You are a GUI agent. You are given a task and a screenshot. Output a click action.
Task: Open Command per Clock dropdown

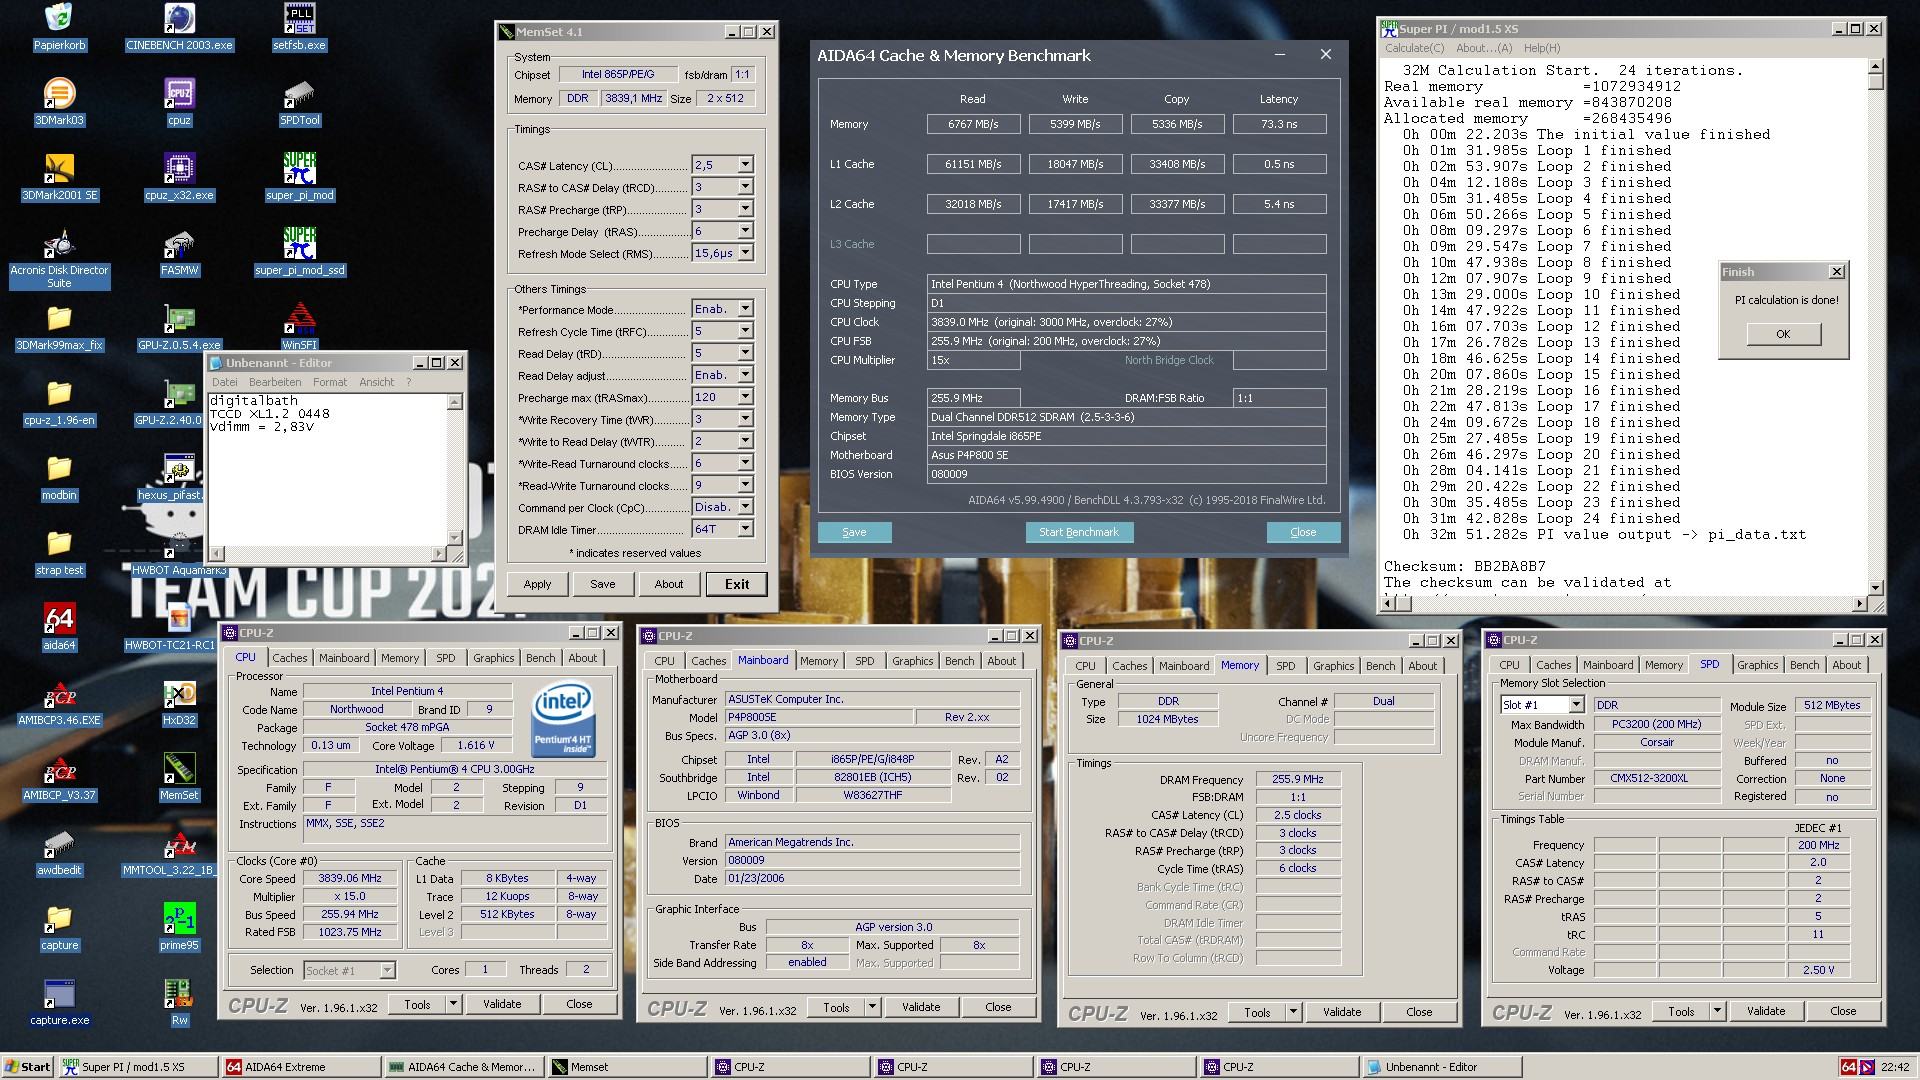745,507
